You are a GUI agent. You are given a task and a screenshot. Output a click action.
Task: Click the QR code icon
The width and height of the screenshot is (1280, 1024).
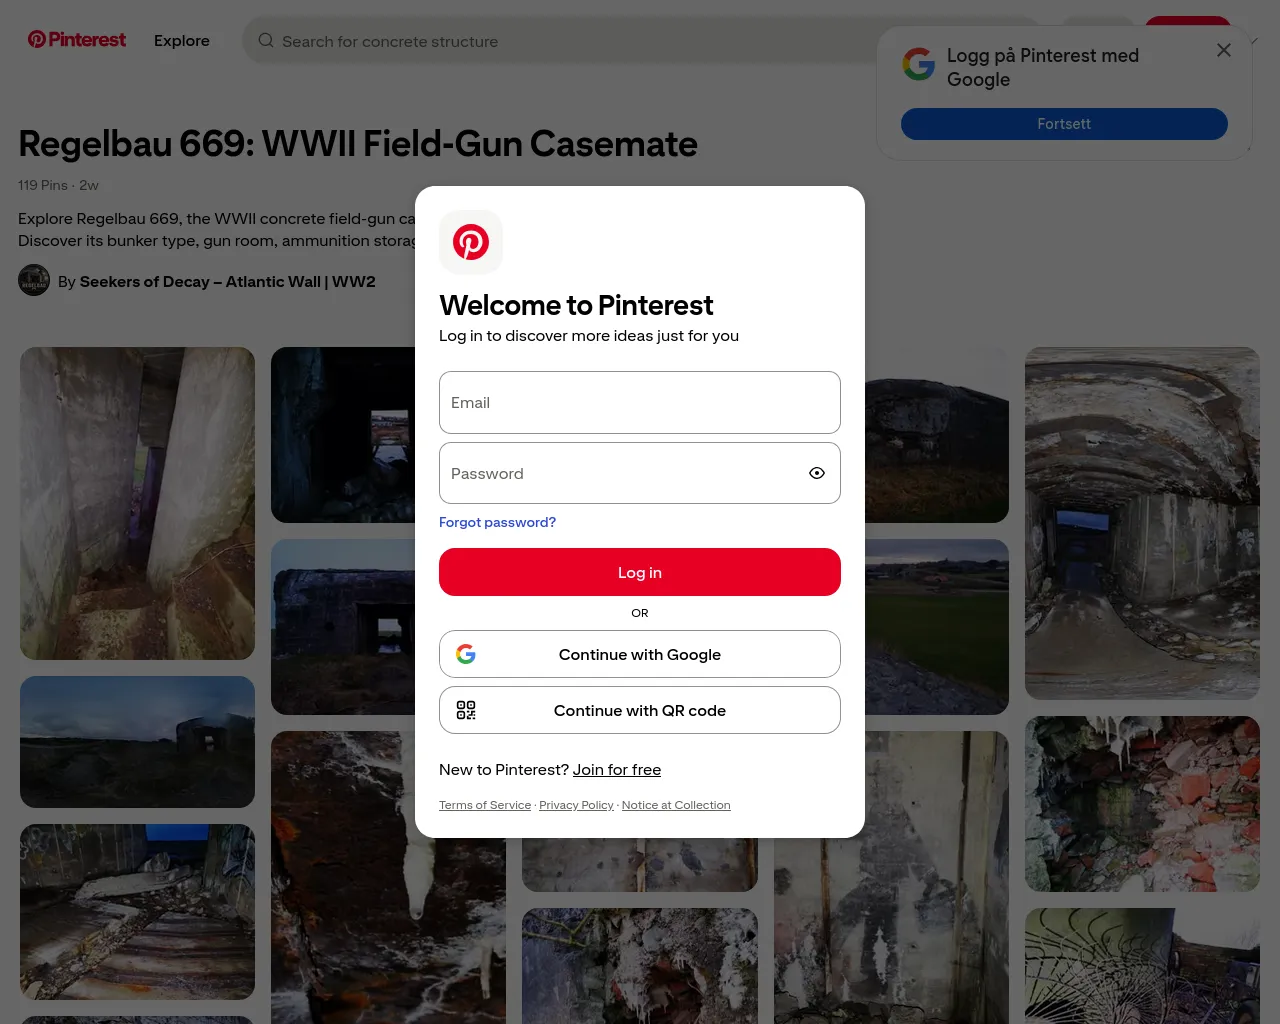466,710
